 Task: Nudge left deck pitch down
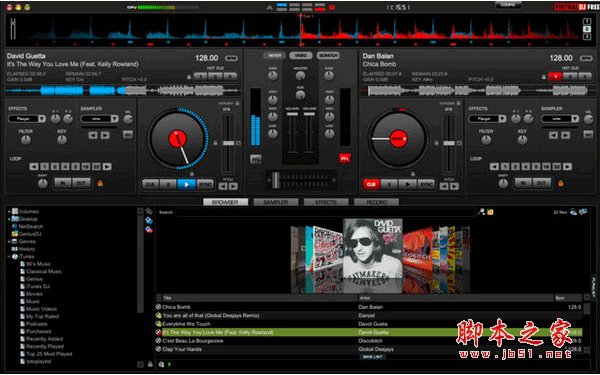click(223, 186)
